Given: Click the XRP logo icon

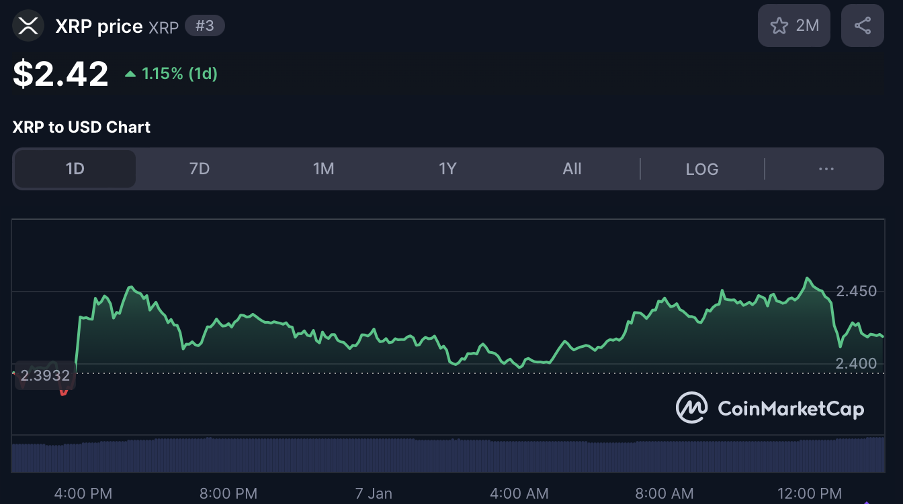Looking at the screenshot, I should [x=28, y=26].
